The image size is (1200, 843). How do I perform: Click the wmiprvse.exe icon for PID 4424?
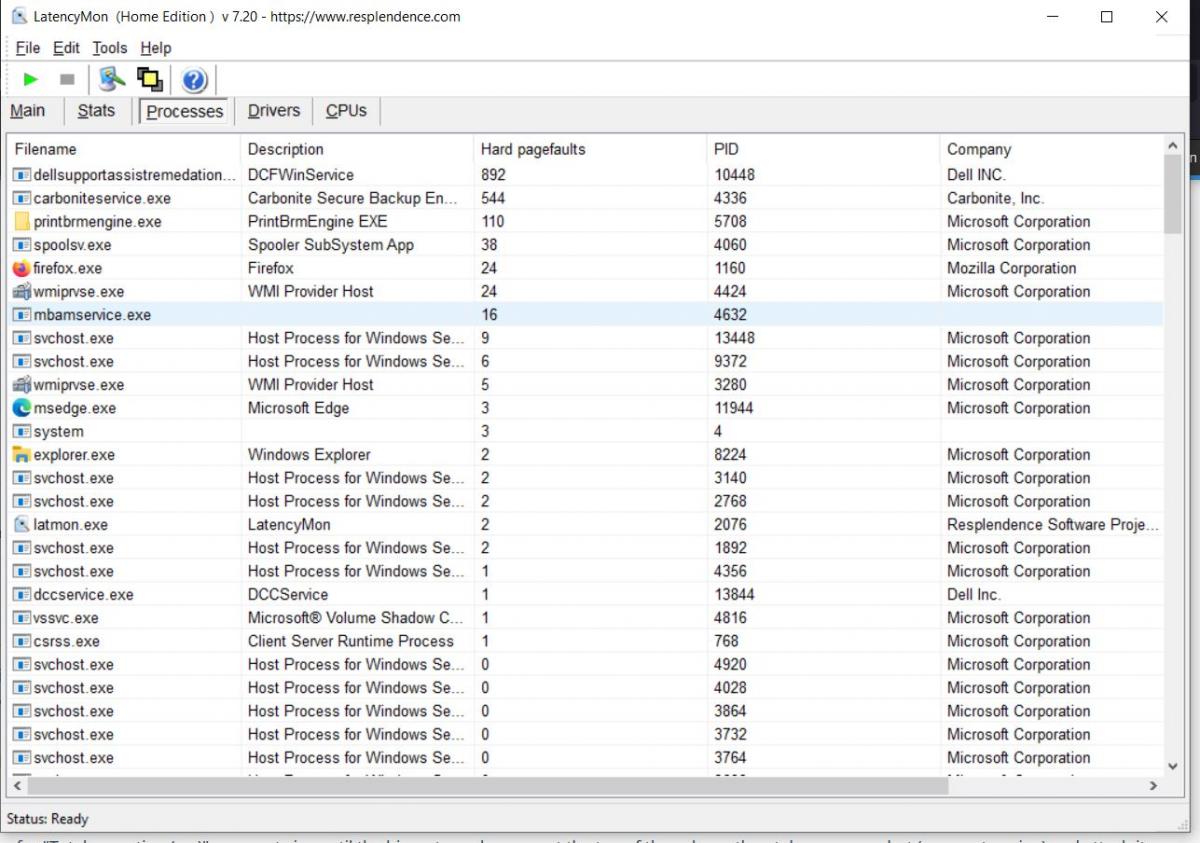pos(22,292)
